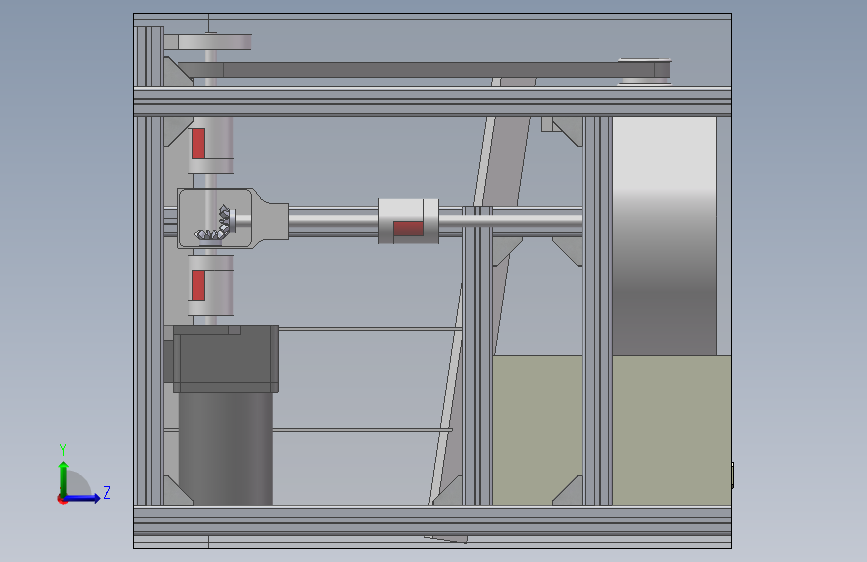867x562 pixels.
Task: Select the dark cylindrical motor body
Action: (x=226, y=448)
